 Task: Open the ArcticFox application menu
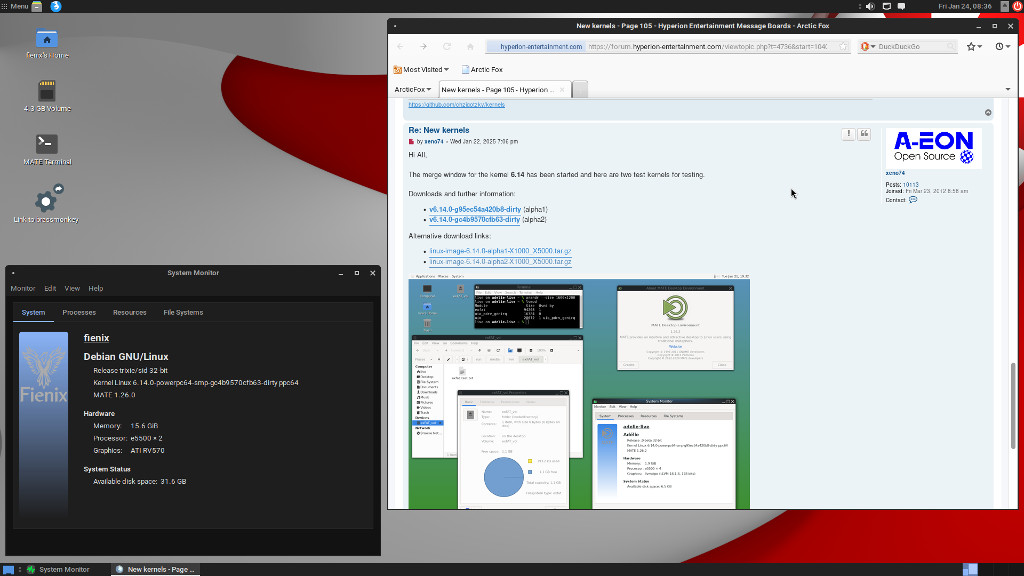pyautogui.click(x=413, y=89)
